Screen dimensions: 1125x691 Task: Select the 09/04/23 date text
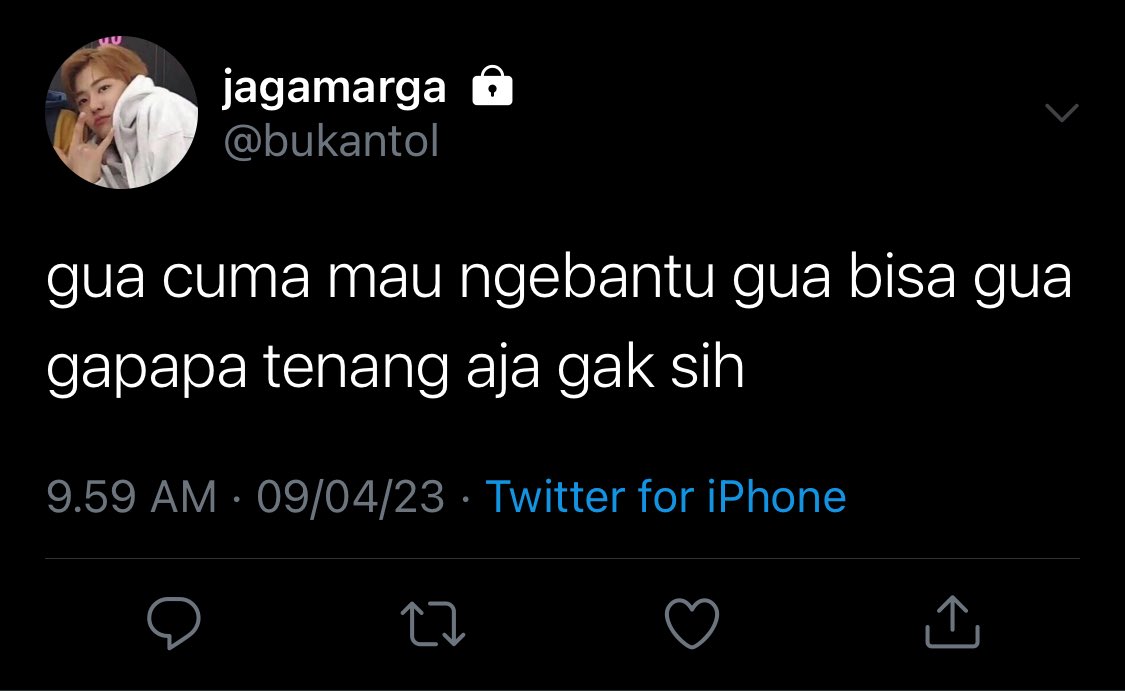pyautogui.click(x=351, y=497)
